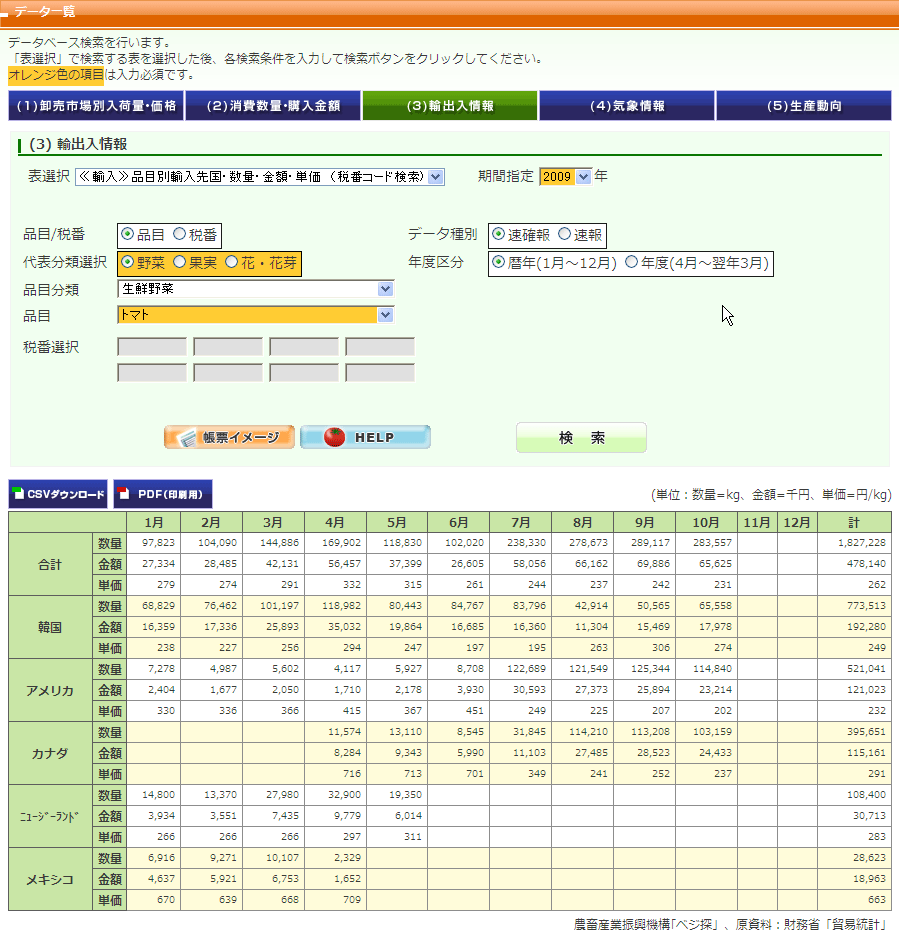This screenshot has width=899, height=939.
Task: Open the (5)生産動向 tab
Action: [x=804, y=106]
